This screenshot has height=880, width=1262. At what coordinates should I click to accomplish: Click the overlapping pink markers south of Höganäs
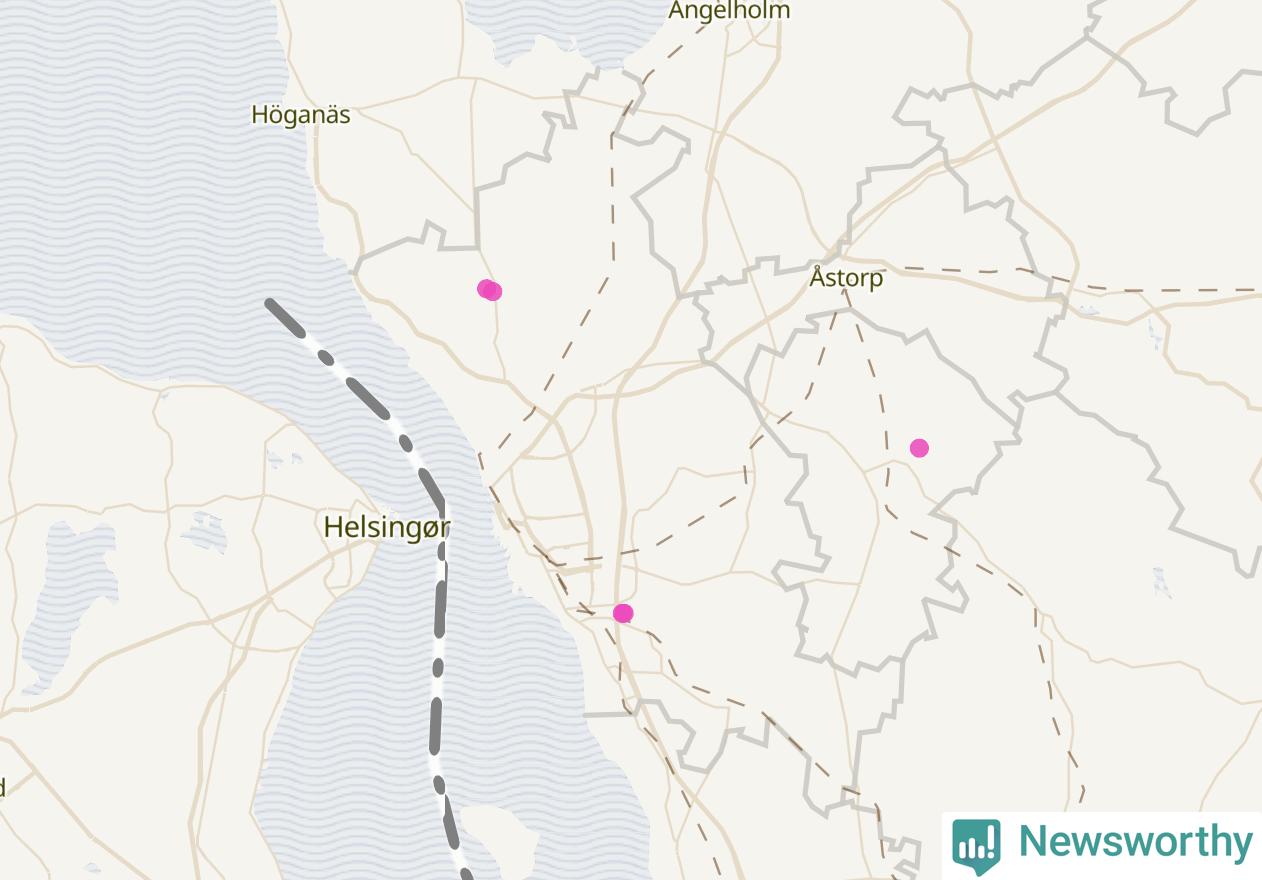pyautogui.click(x=489, y=290)
